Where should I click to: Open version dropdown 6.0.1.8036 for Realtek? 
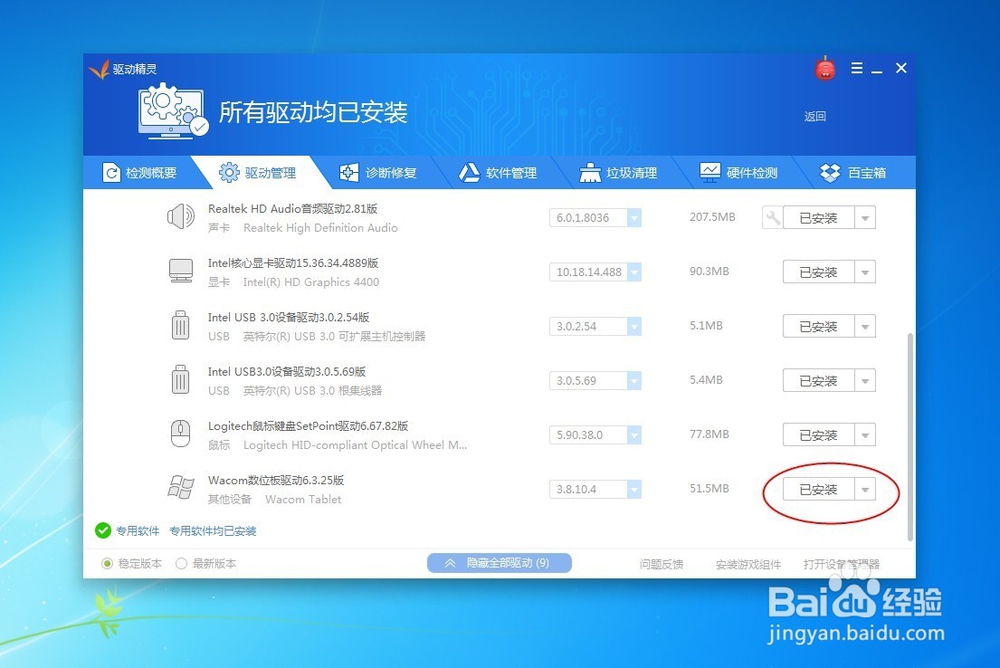coord(634,218)
